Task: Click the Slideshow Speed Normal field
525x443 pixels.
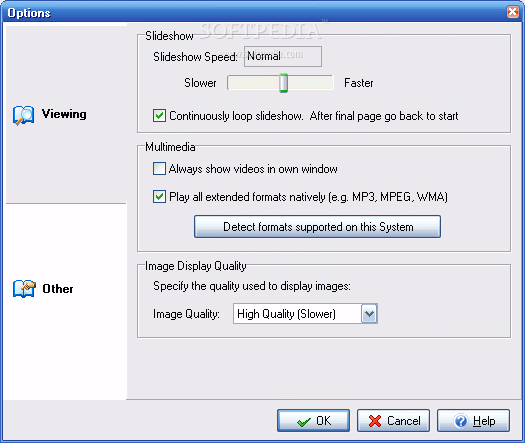Action: [283, 56]
